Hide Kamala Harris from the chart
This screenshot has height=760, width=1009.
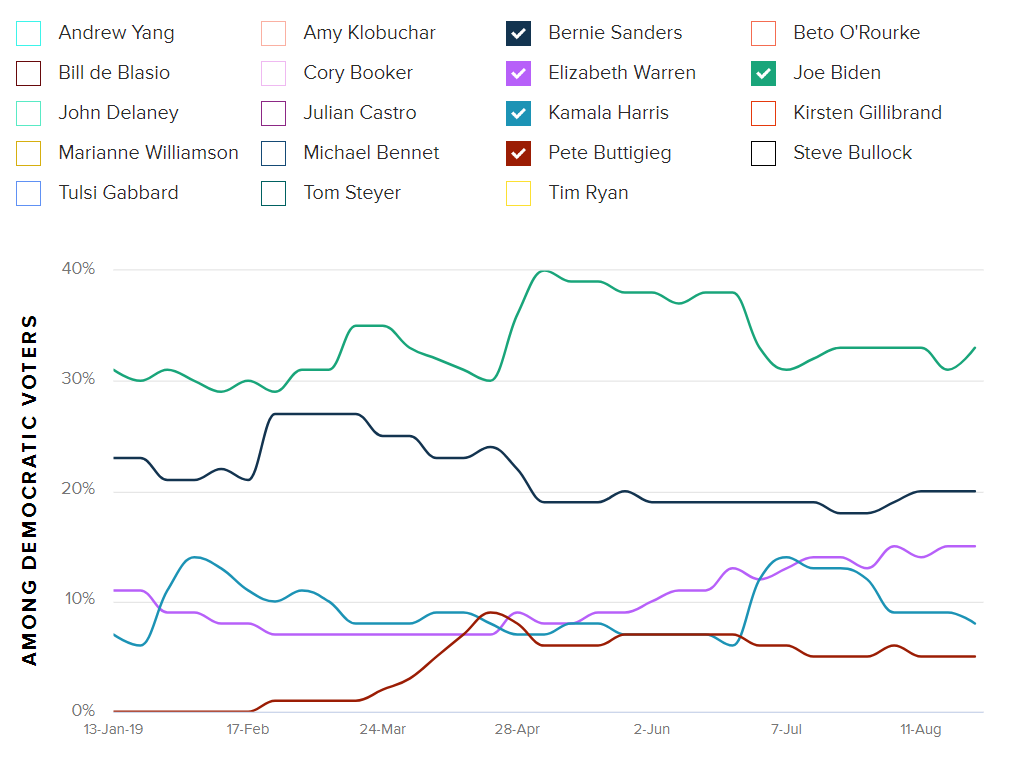pos(518,113)
